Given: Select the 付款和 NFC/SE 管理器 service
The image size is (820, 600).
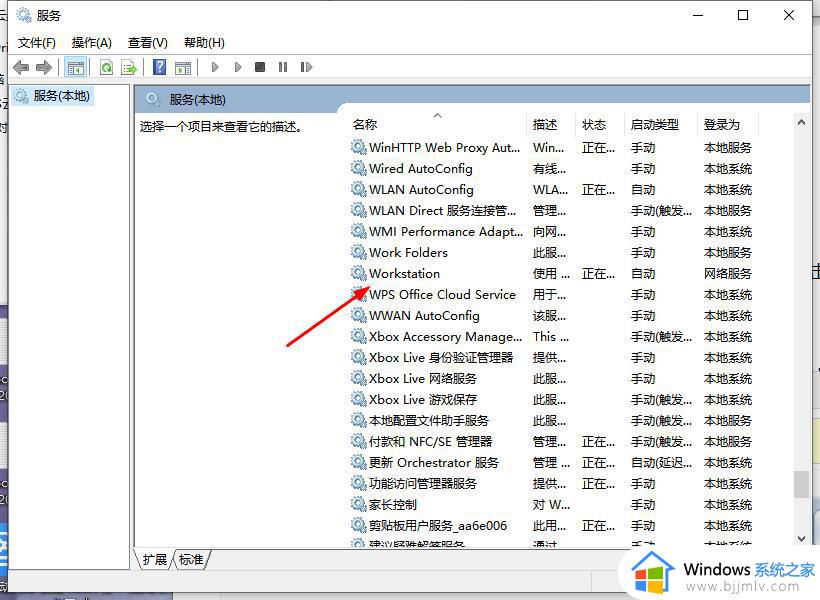Looking at the screenshot, I should click(551, 441).
